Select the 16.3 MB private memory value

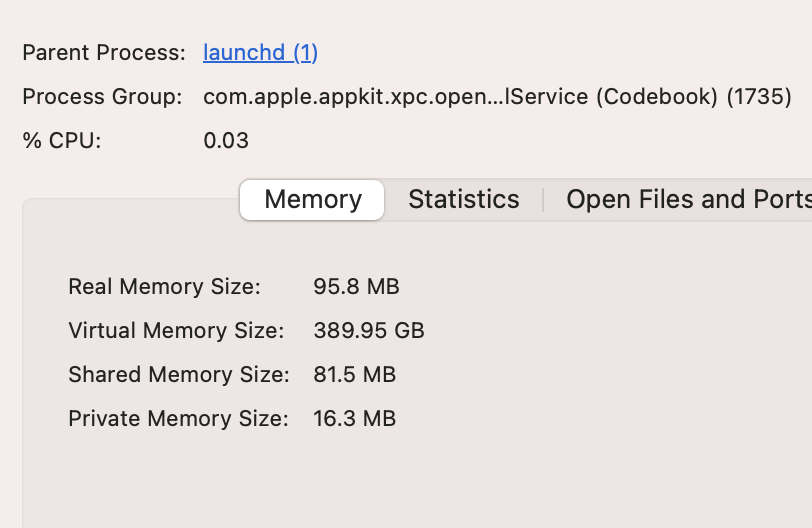pyautogui.click(x=355, y=419)
